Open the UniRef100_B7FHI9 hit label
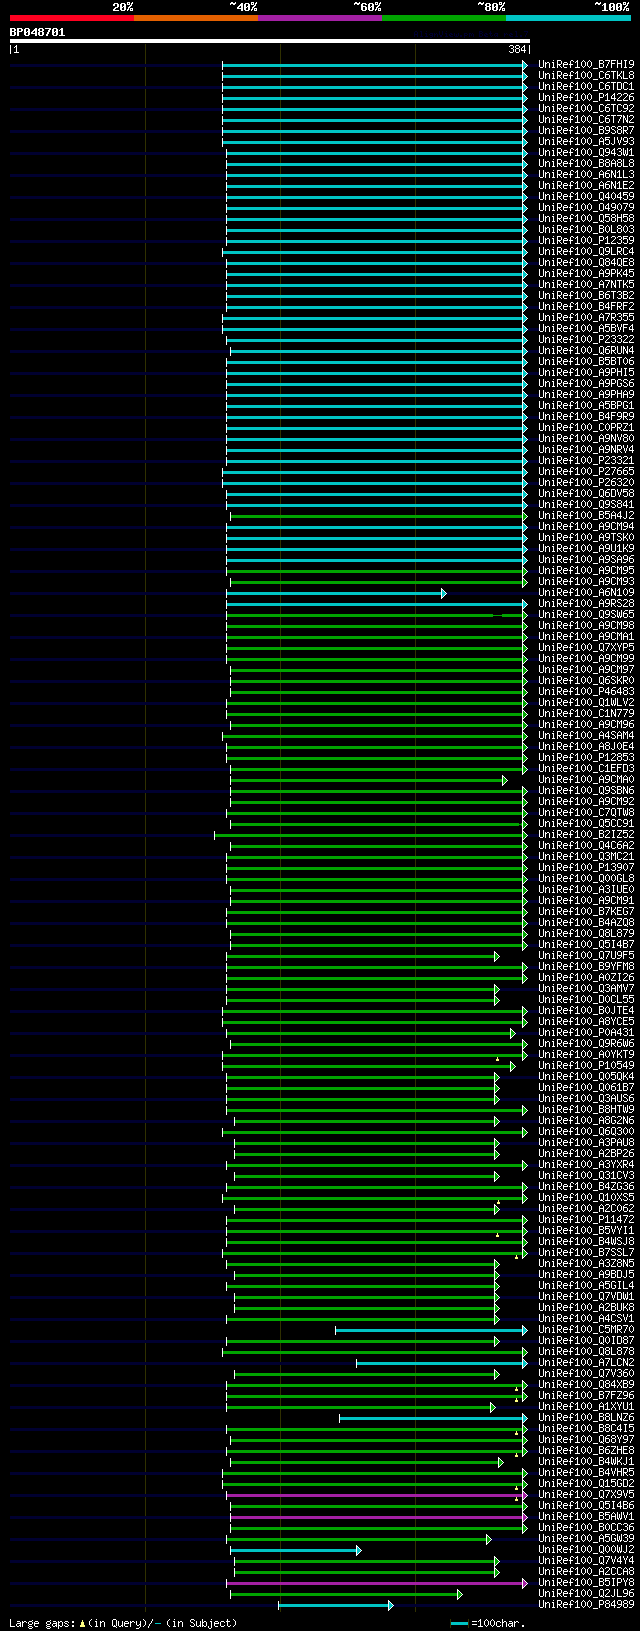 click(x=586, y=64)
